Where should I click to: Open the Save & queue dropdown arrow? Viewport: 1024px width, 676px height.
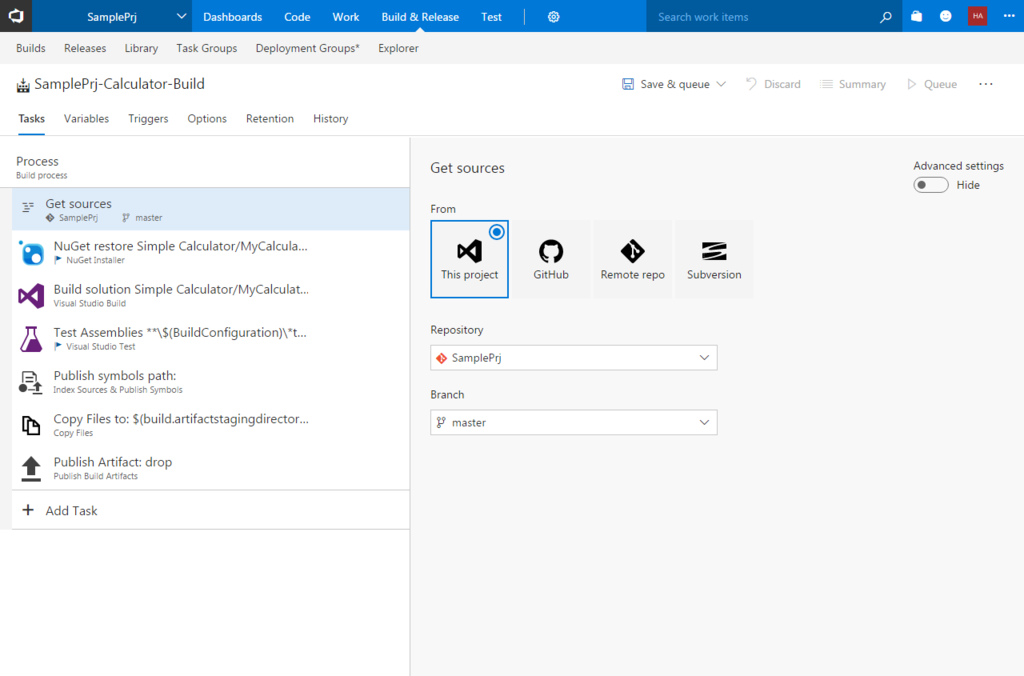[721, 84]
